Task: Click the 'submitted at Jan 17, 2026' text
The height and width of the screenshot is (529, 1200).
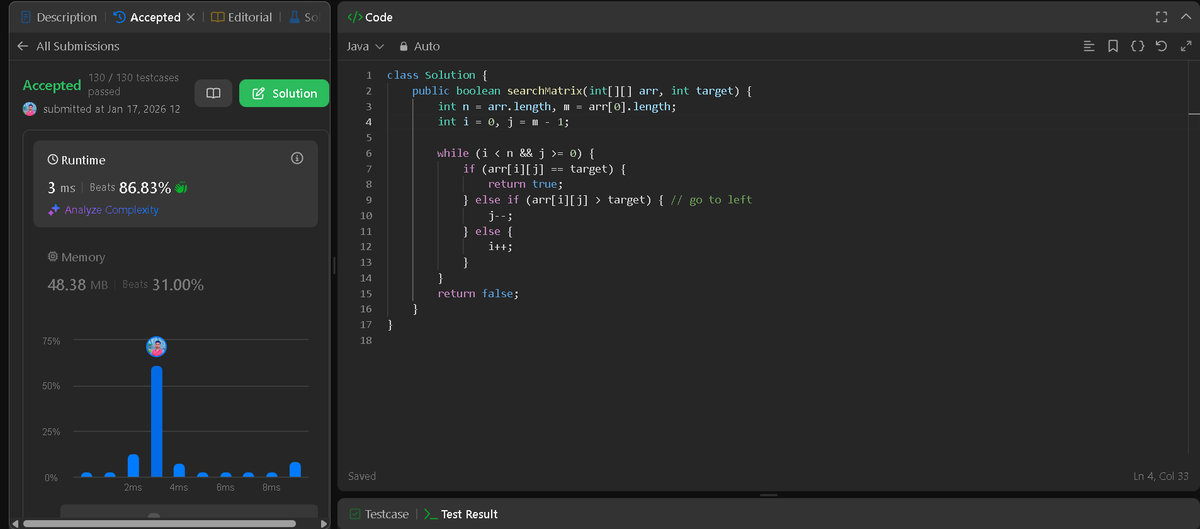Action: click(111, 108)
